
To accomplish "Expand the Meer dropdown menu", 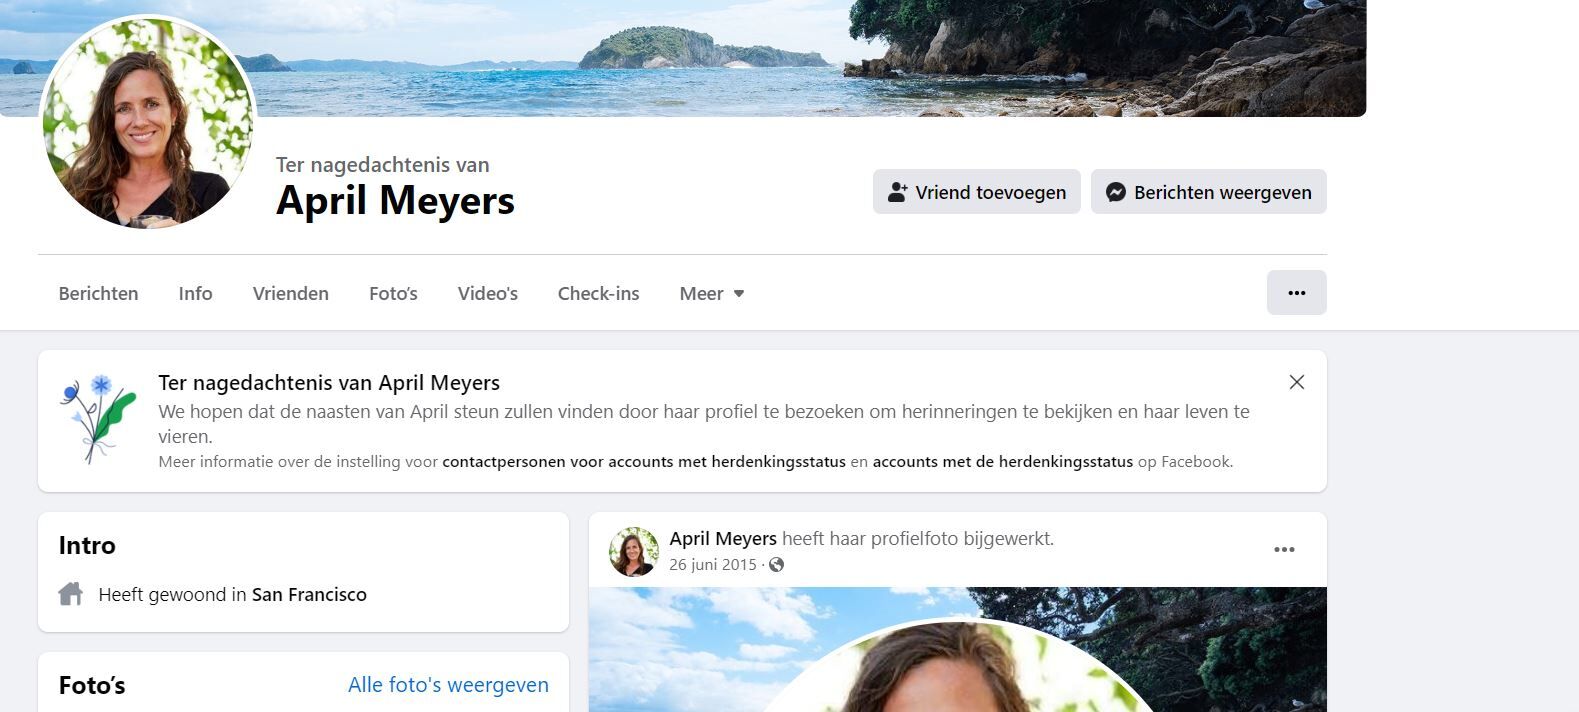I will coord(711,294).
